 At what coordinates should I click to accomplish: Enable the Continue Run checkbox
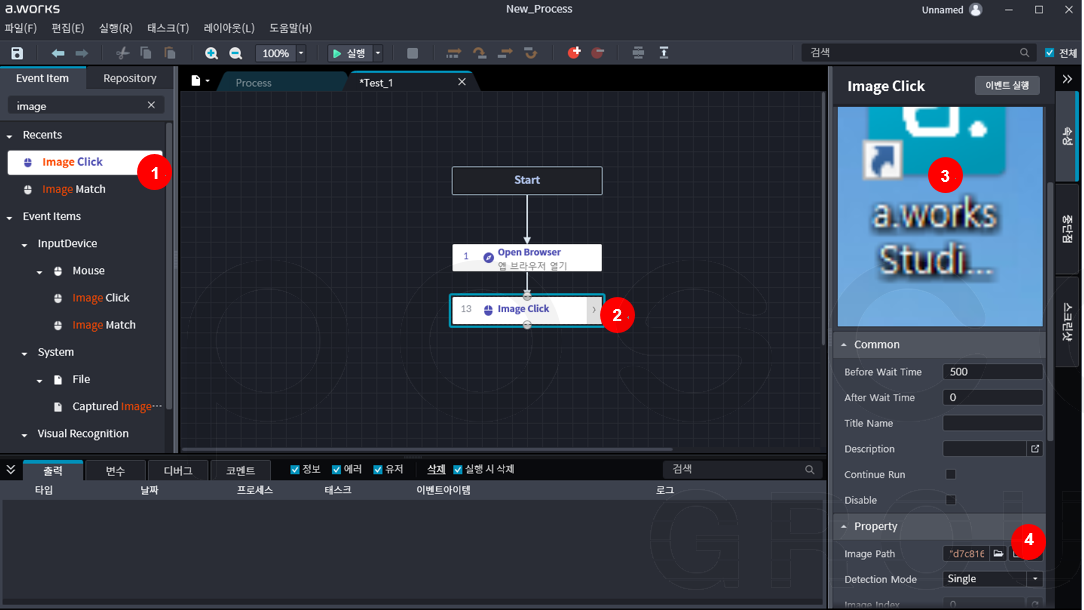(951, 475)
